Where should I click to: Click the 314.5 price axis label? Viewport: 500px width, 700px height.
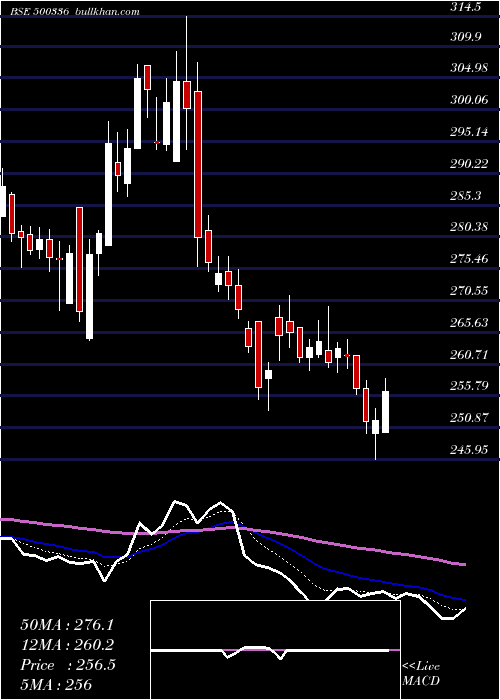pos(466,7)
